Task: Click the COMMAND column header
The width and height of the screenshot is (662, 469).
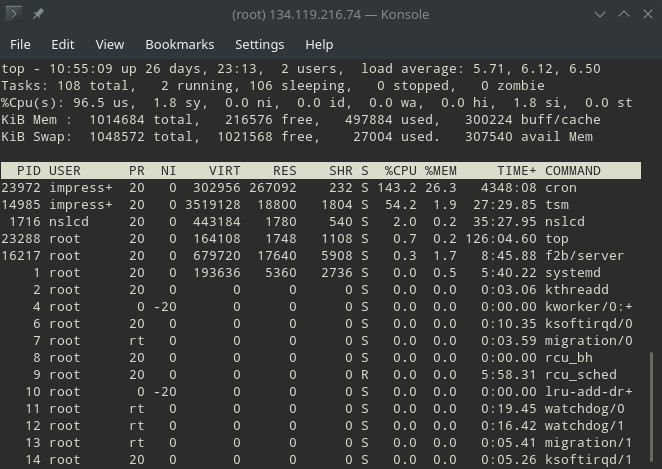Action: pos(572,171)
